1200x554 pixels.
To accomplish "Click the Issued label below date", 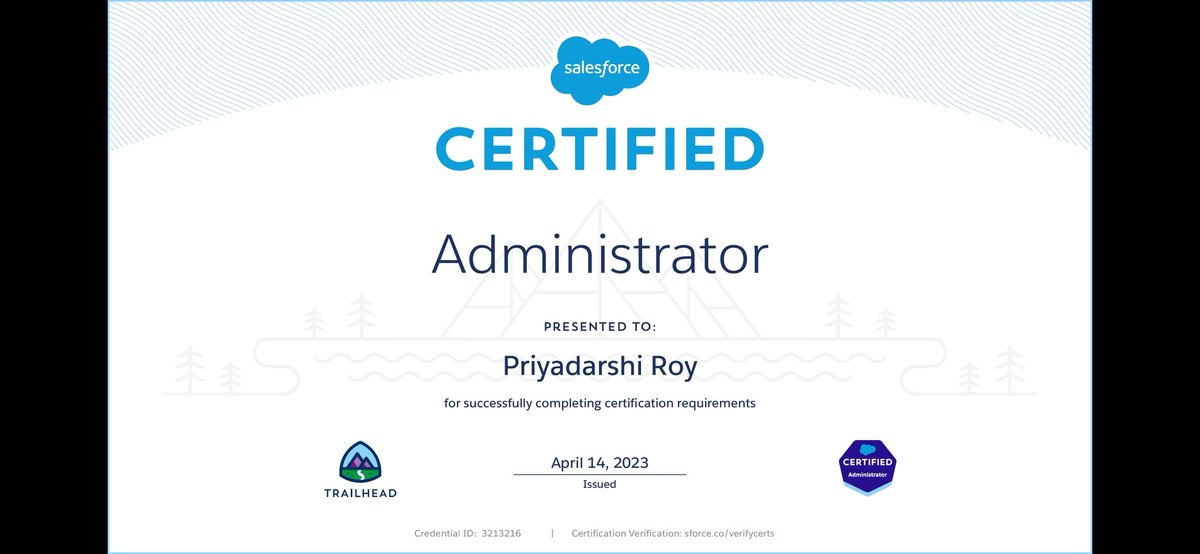I will 600,484.
